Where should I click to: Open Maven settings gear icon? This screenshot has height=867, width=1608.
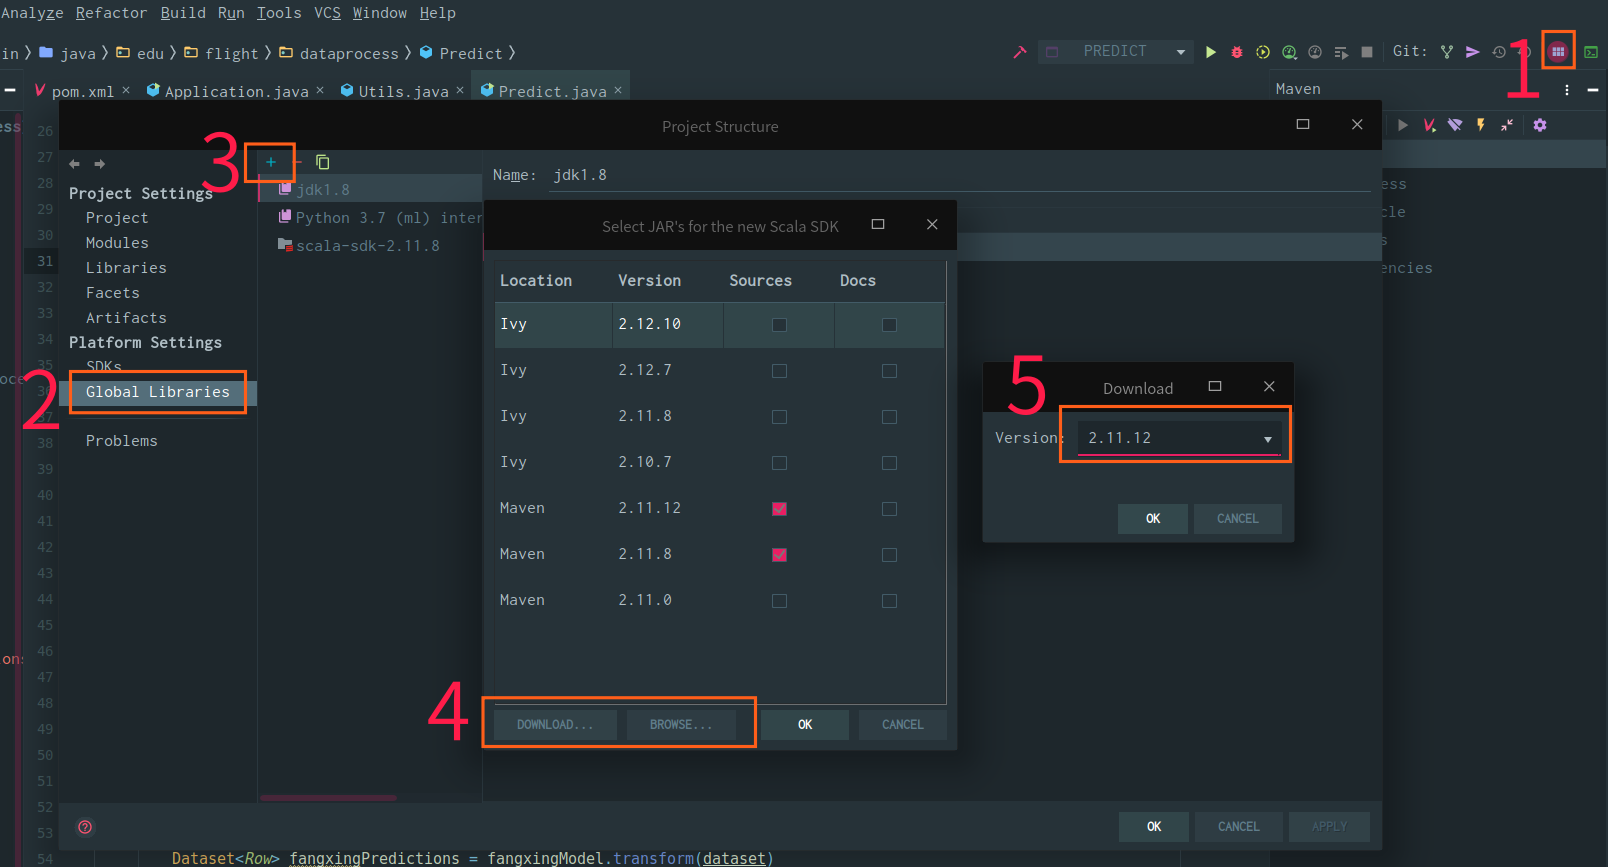click(x=1540, y=125)
